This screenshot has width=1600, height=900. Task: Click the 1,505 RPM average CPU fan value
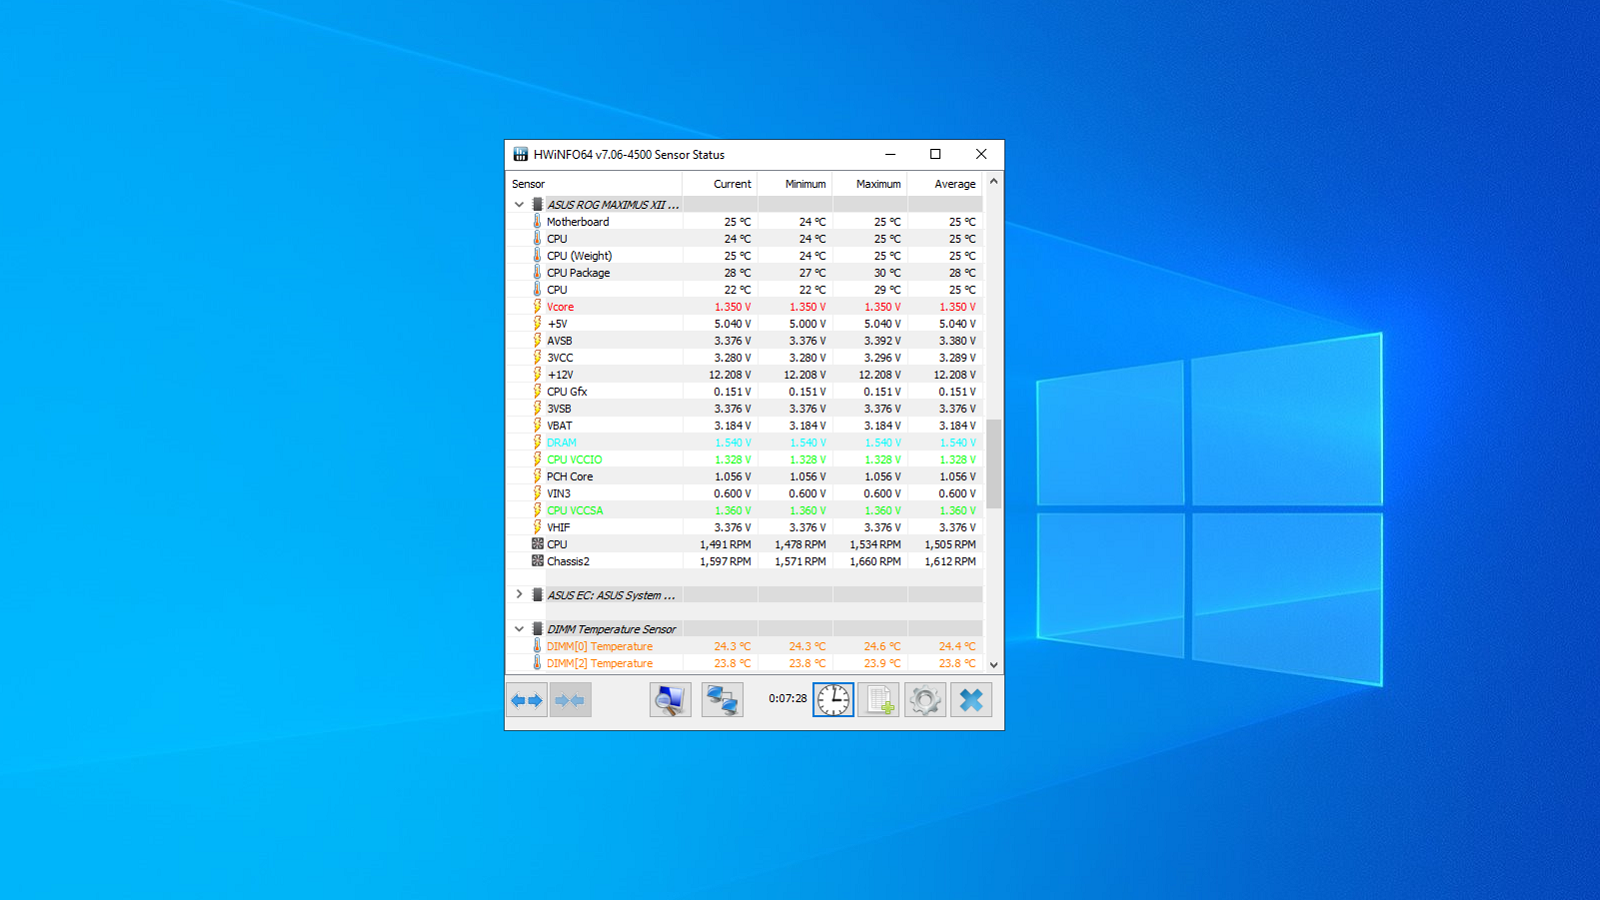coord(950,545)
